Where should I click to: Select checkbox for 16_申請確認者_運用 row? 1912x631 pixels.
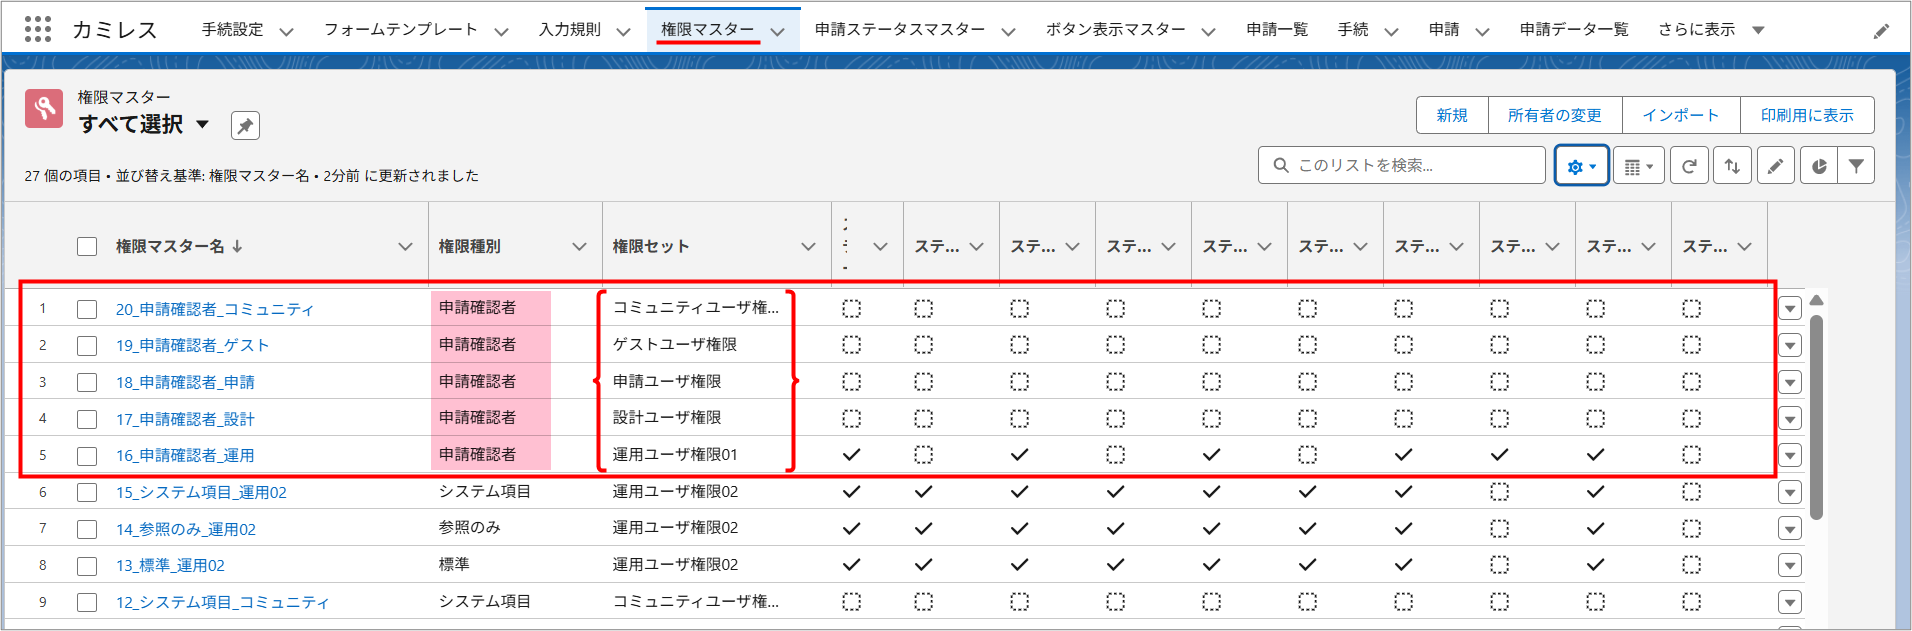[87, 456]
